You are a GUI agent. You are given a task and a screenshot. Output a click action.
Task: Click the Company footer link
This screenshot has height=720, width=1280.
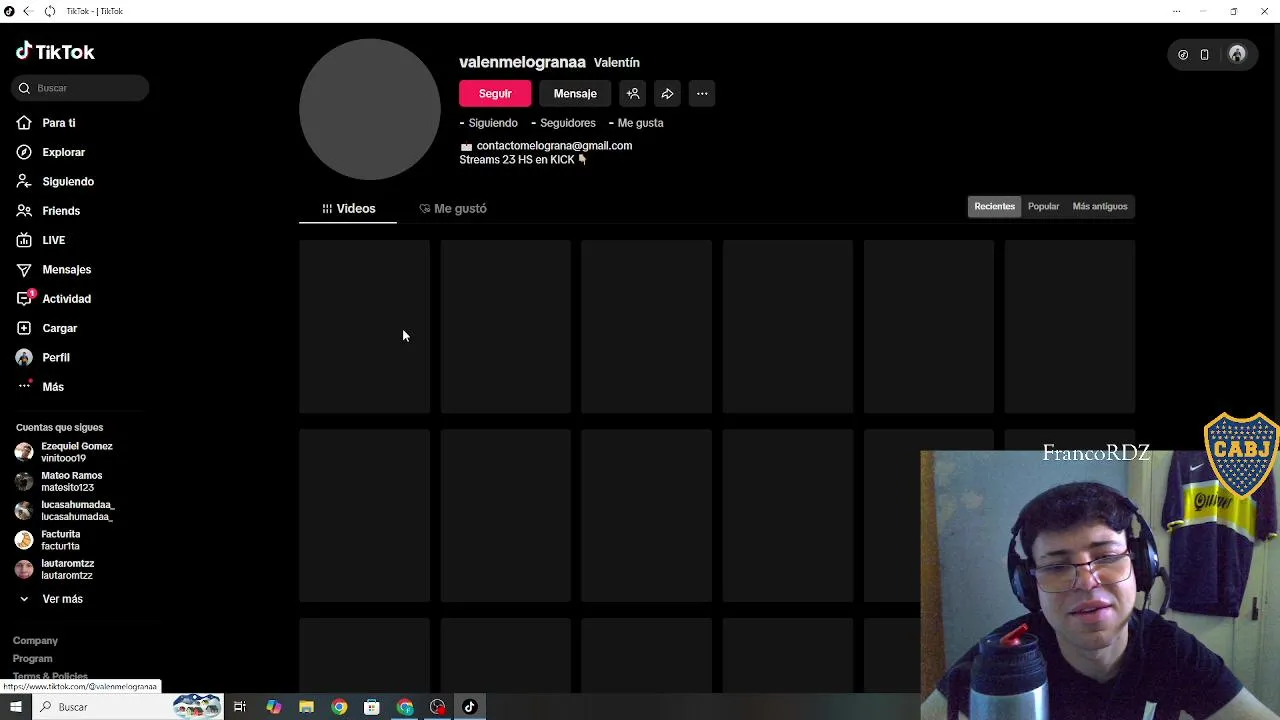[x=35, y=640]
